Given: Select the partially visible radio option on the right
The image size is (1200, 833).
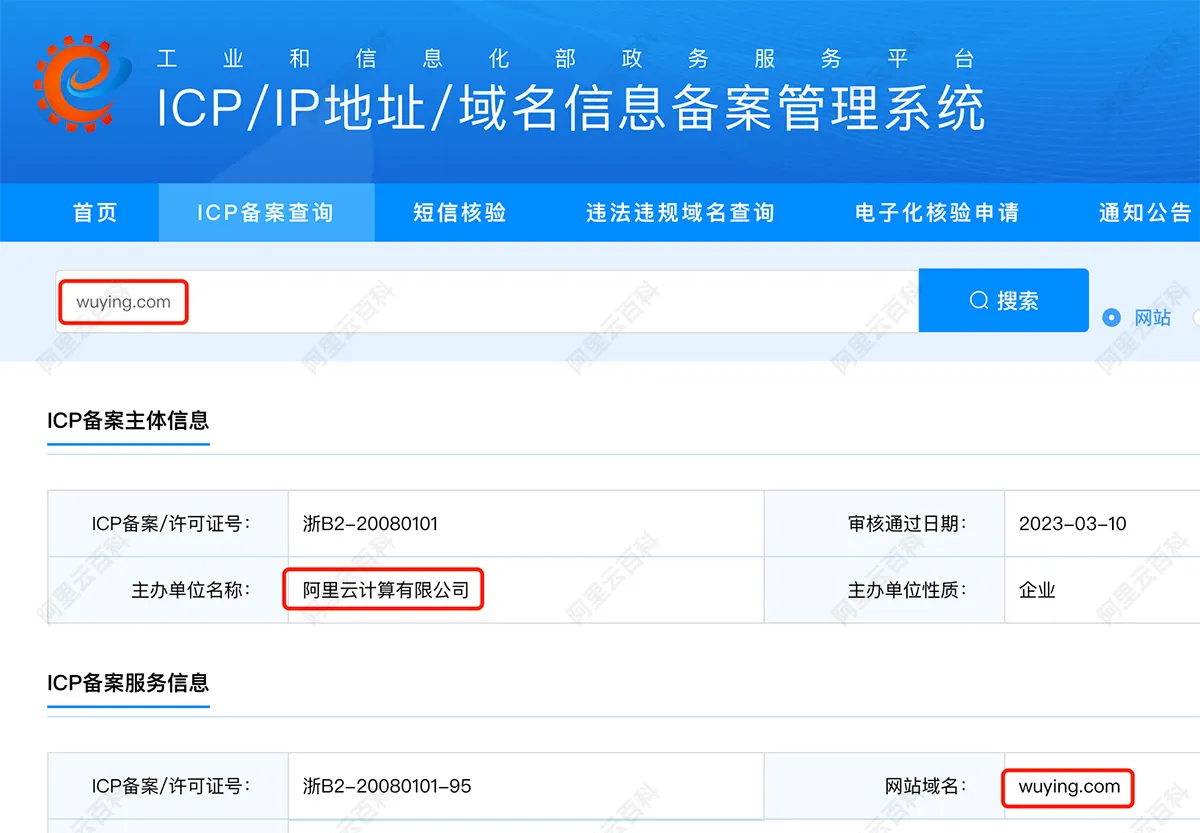Looking at the screenshot, I should 1196,316.
